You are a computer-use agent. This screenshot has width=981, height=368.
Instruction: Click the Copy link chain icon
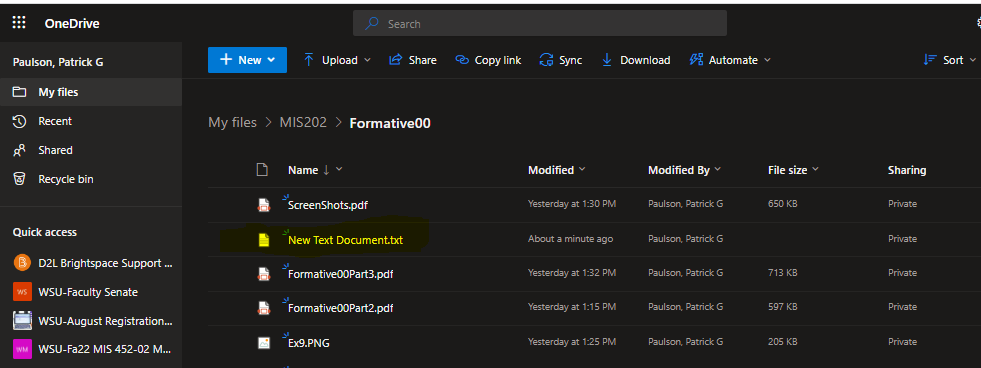click(462, 60)
